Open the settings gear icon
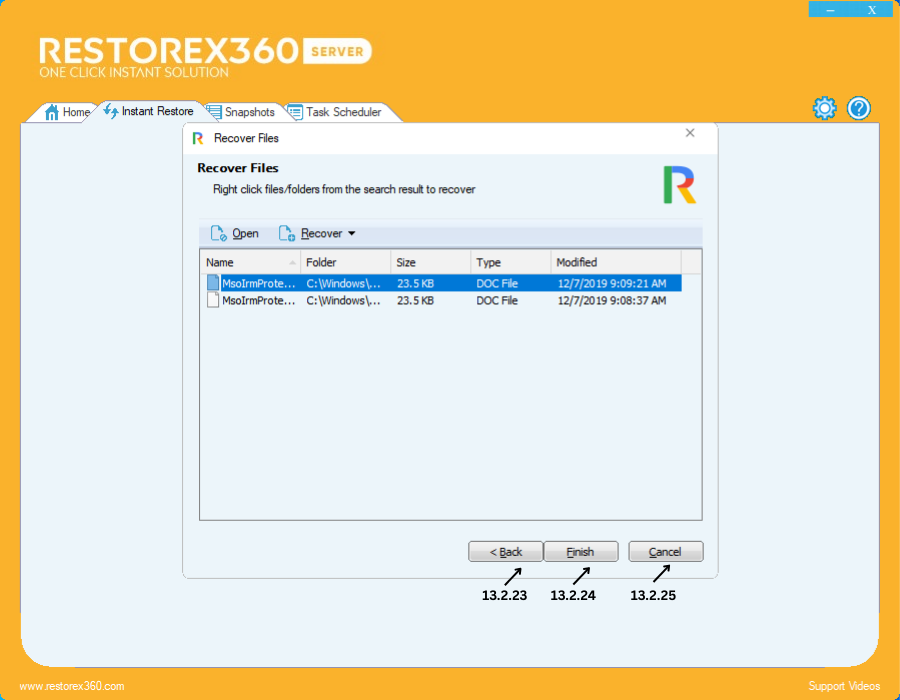 824,108
